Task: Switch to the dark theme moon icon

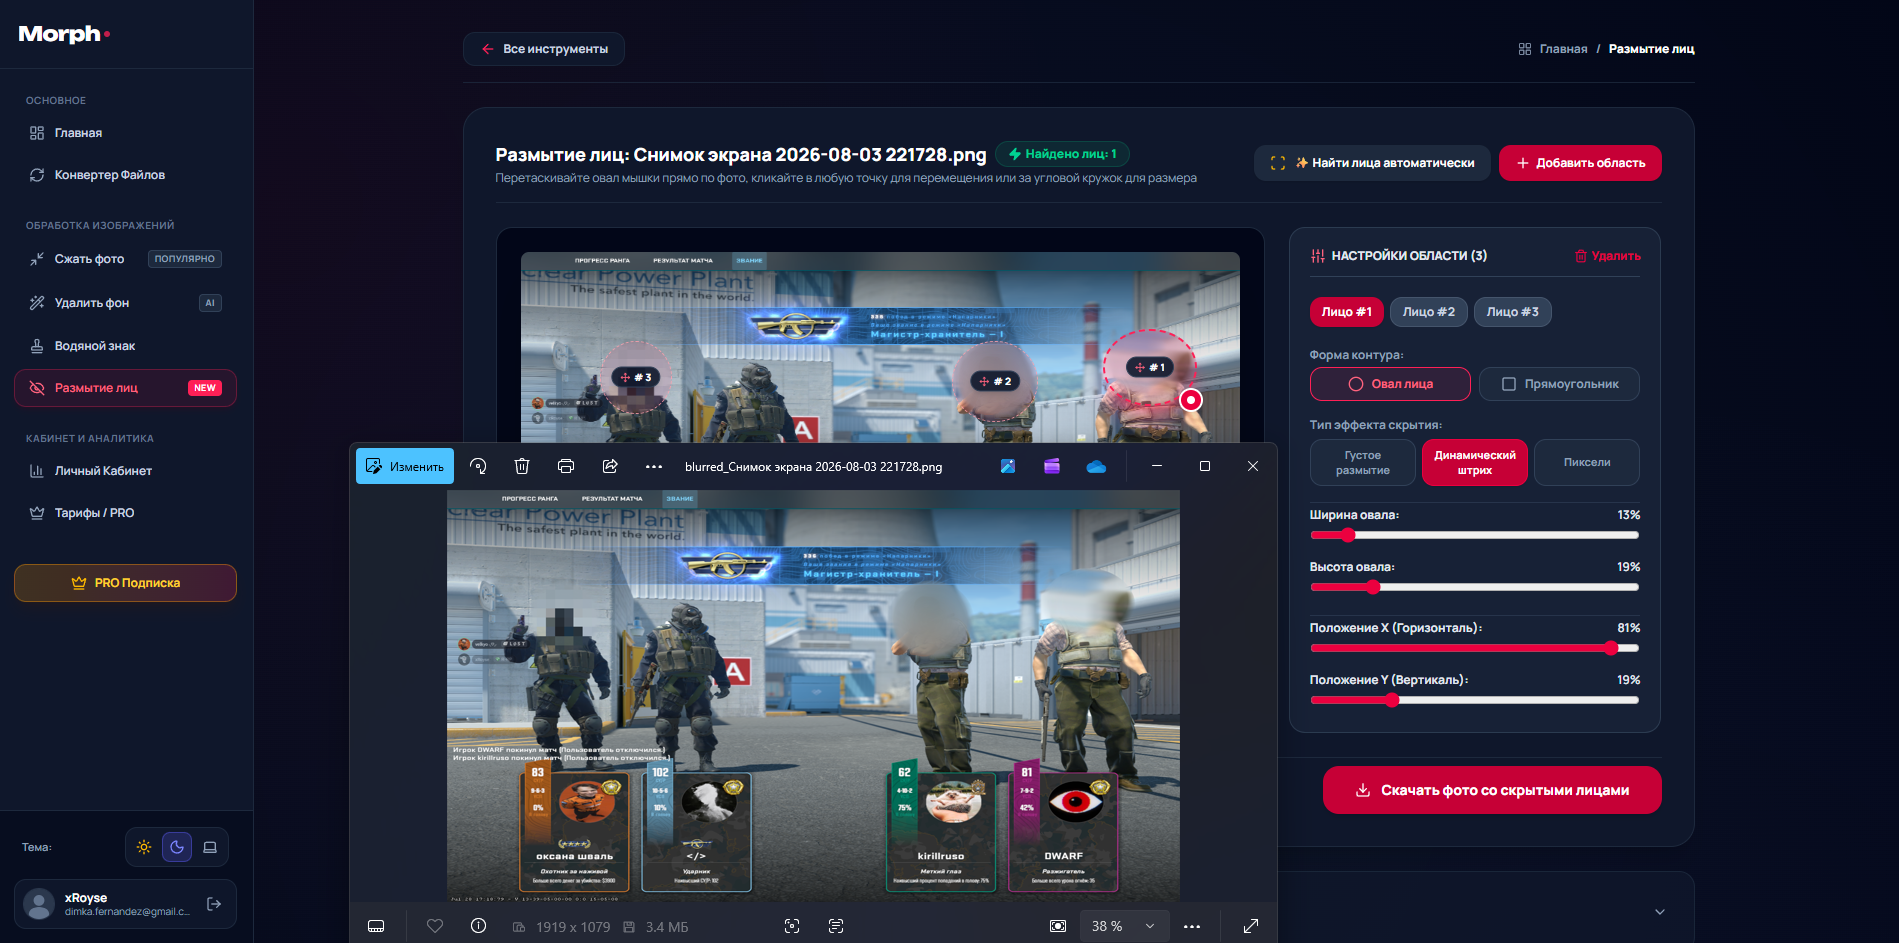Action: (x=177, y=847)
